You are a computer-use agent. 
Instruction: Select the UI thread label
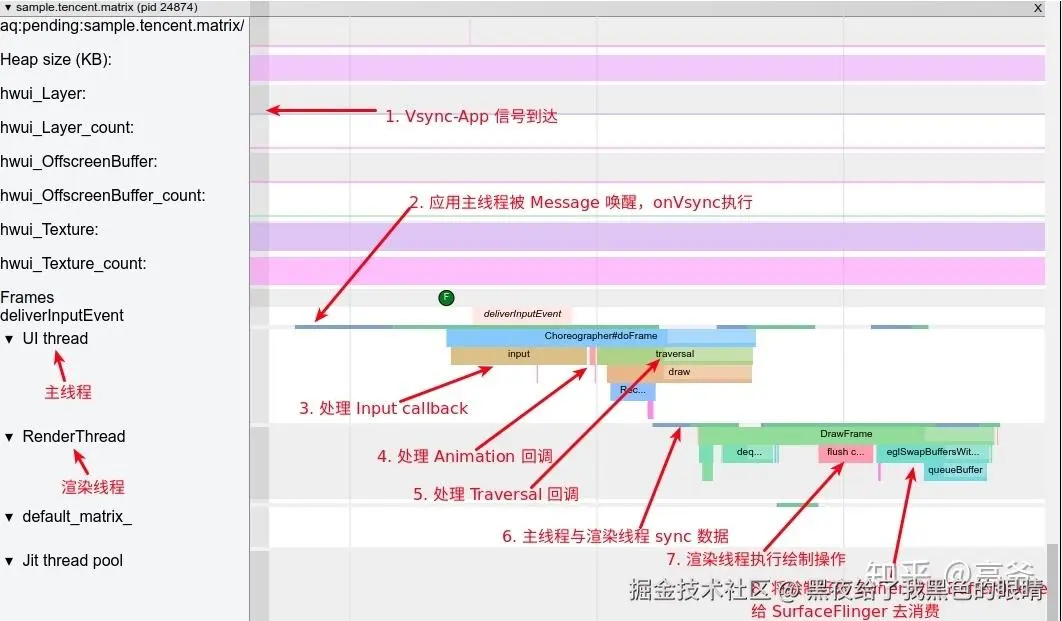click(55, 339)
